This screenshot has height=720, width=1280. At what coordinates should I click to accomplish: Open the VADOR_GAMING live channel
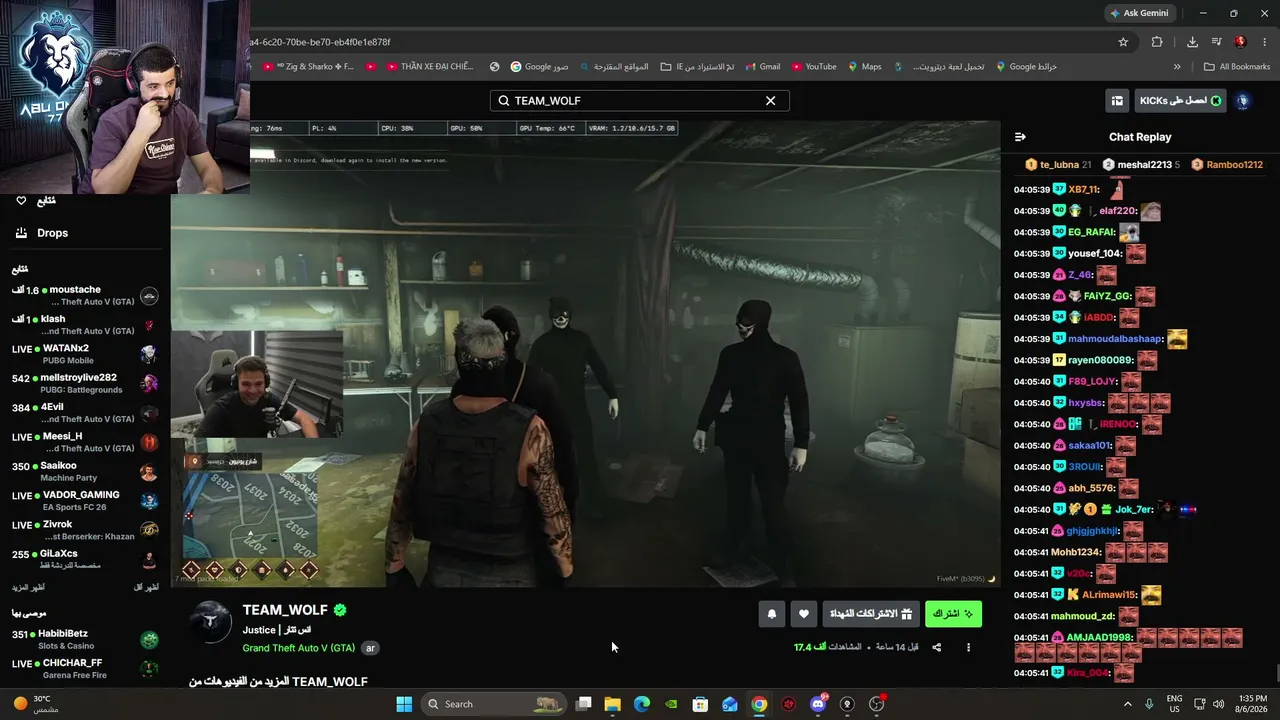click(x=85, y=501)
